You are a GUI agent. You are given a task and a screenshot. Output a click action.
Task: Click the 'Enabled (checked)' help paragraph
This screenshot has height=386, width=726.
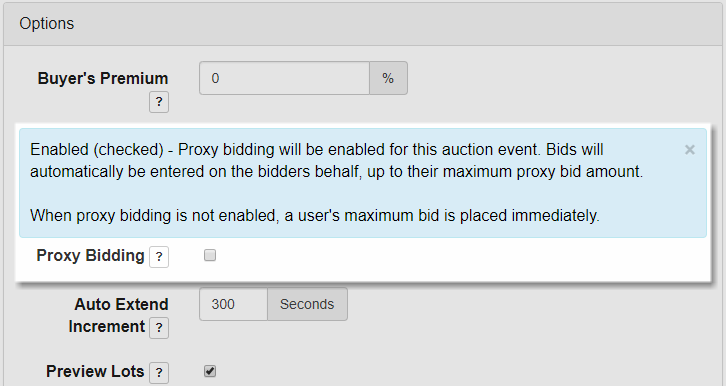coord(337,161)
